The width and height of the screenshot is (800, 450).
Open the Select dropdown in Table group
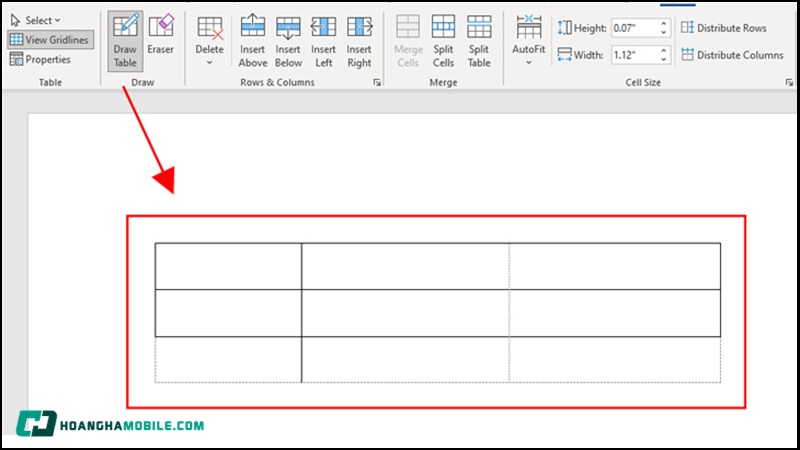tap(35, 20)
